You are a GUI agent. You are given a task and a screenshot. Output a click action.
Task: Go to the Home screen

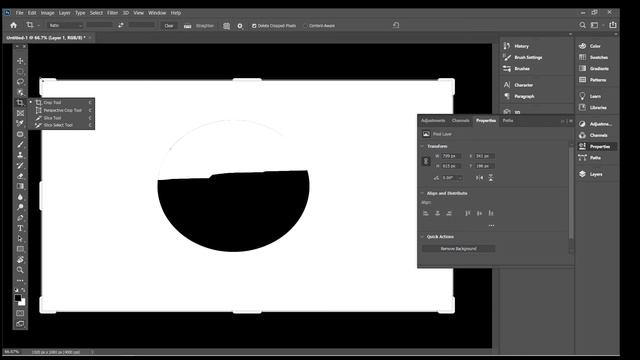coord(13,25)
